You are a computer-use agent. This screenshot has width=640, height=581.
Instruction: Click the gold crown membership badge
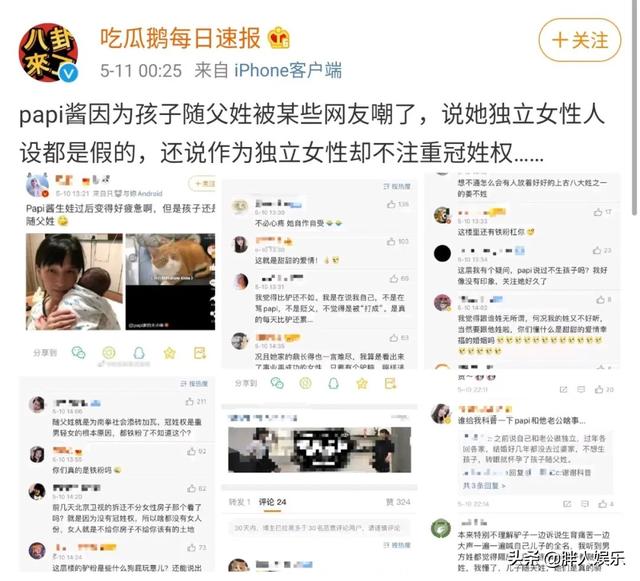279,38
